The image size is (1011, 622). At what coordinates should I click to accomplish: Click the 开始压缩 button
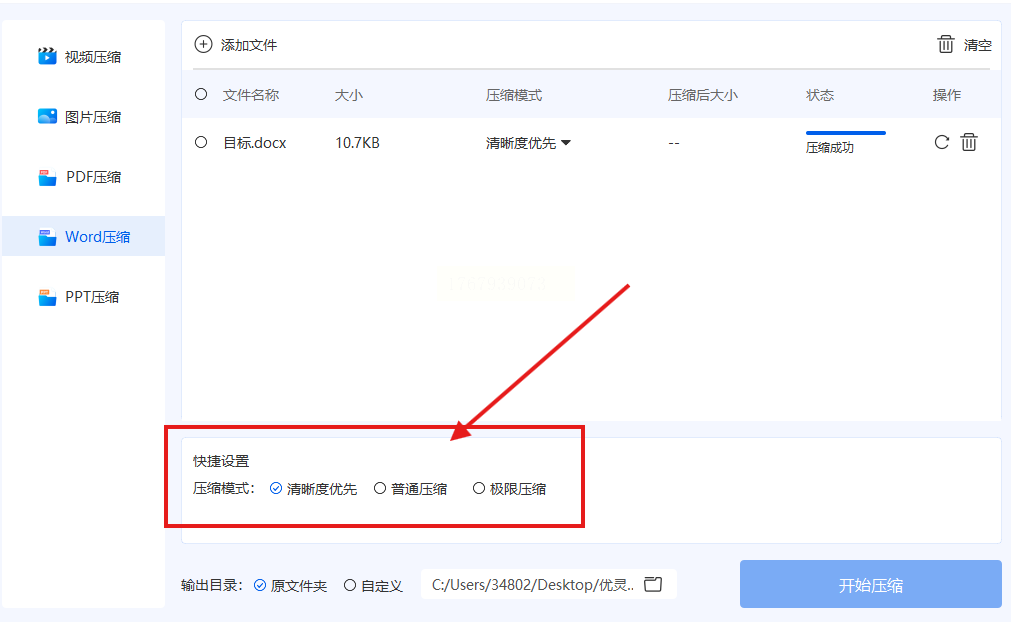(870, 584)
